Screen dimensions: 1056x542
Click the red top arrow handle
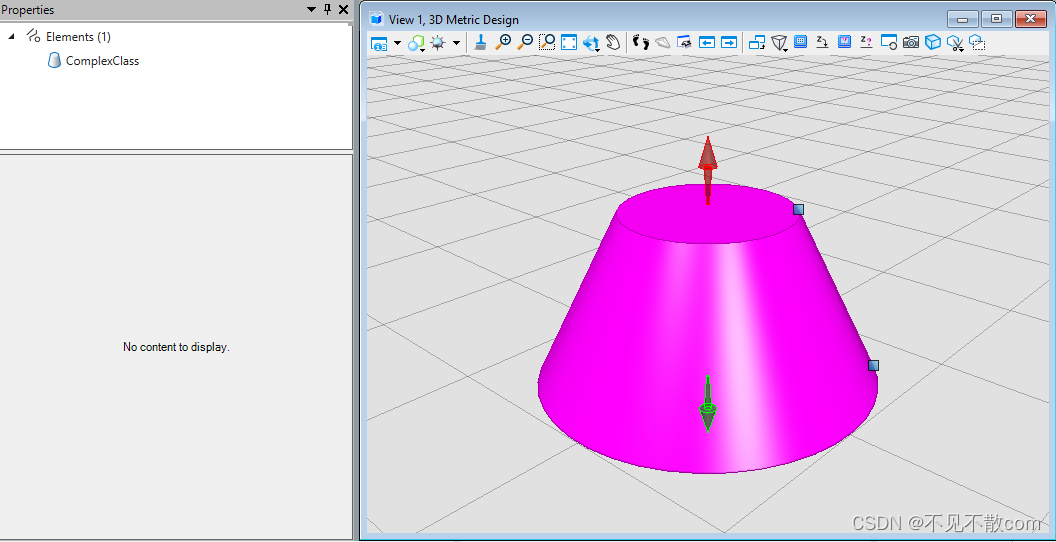pyautogui.click(x=707, y=168)
